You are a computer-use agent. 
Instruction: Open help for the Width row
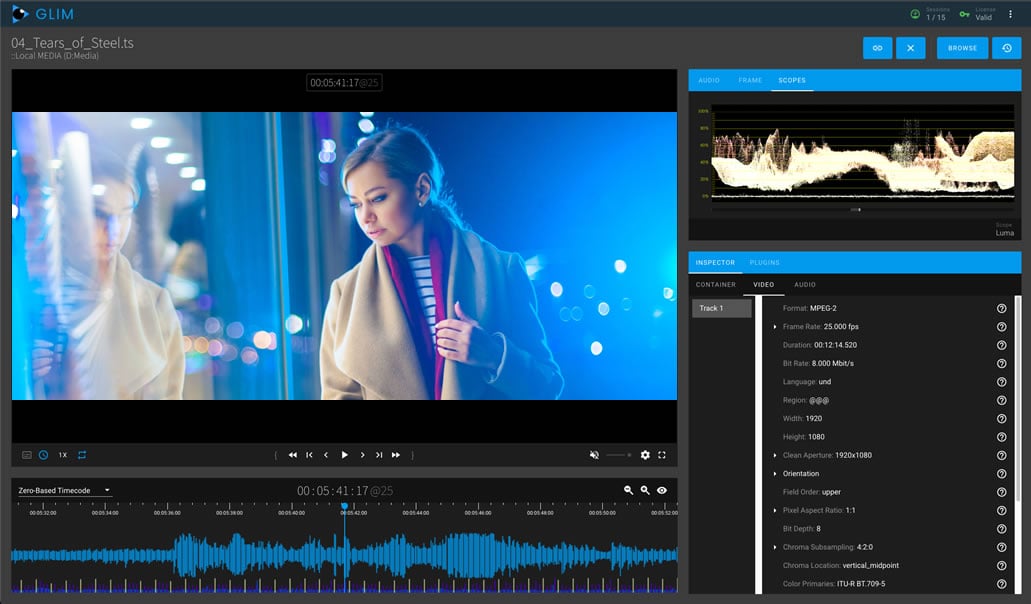pos(1001,419)
